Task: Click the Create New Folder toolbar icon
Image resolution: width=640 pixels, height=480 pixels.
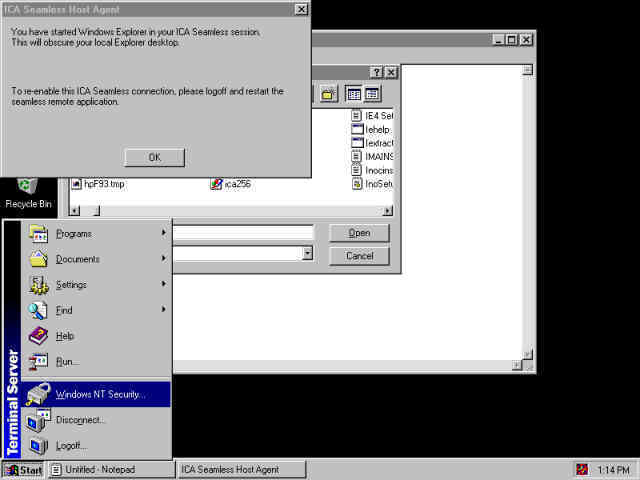Action: (327, 93)
